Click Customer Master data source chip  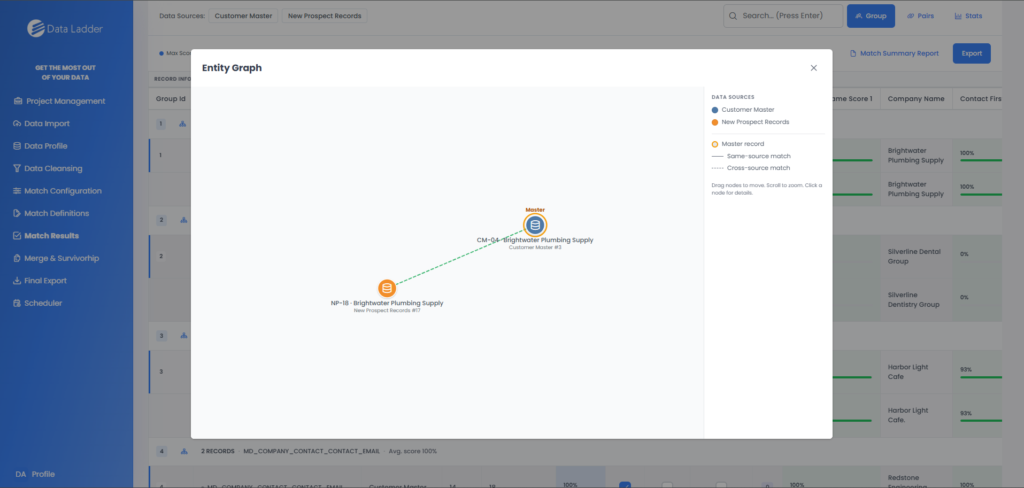244,16
